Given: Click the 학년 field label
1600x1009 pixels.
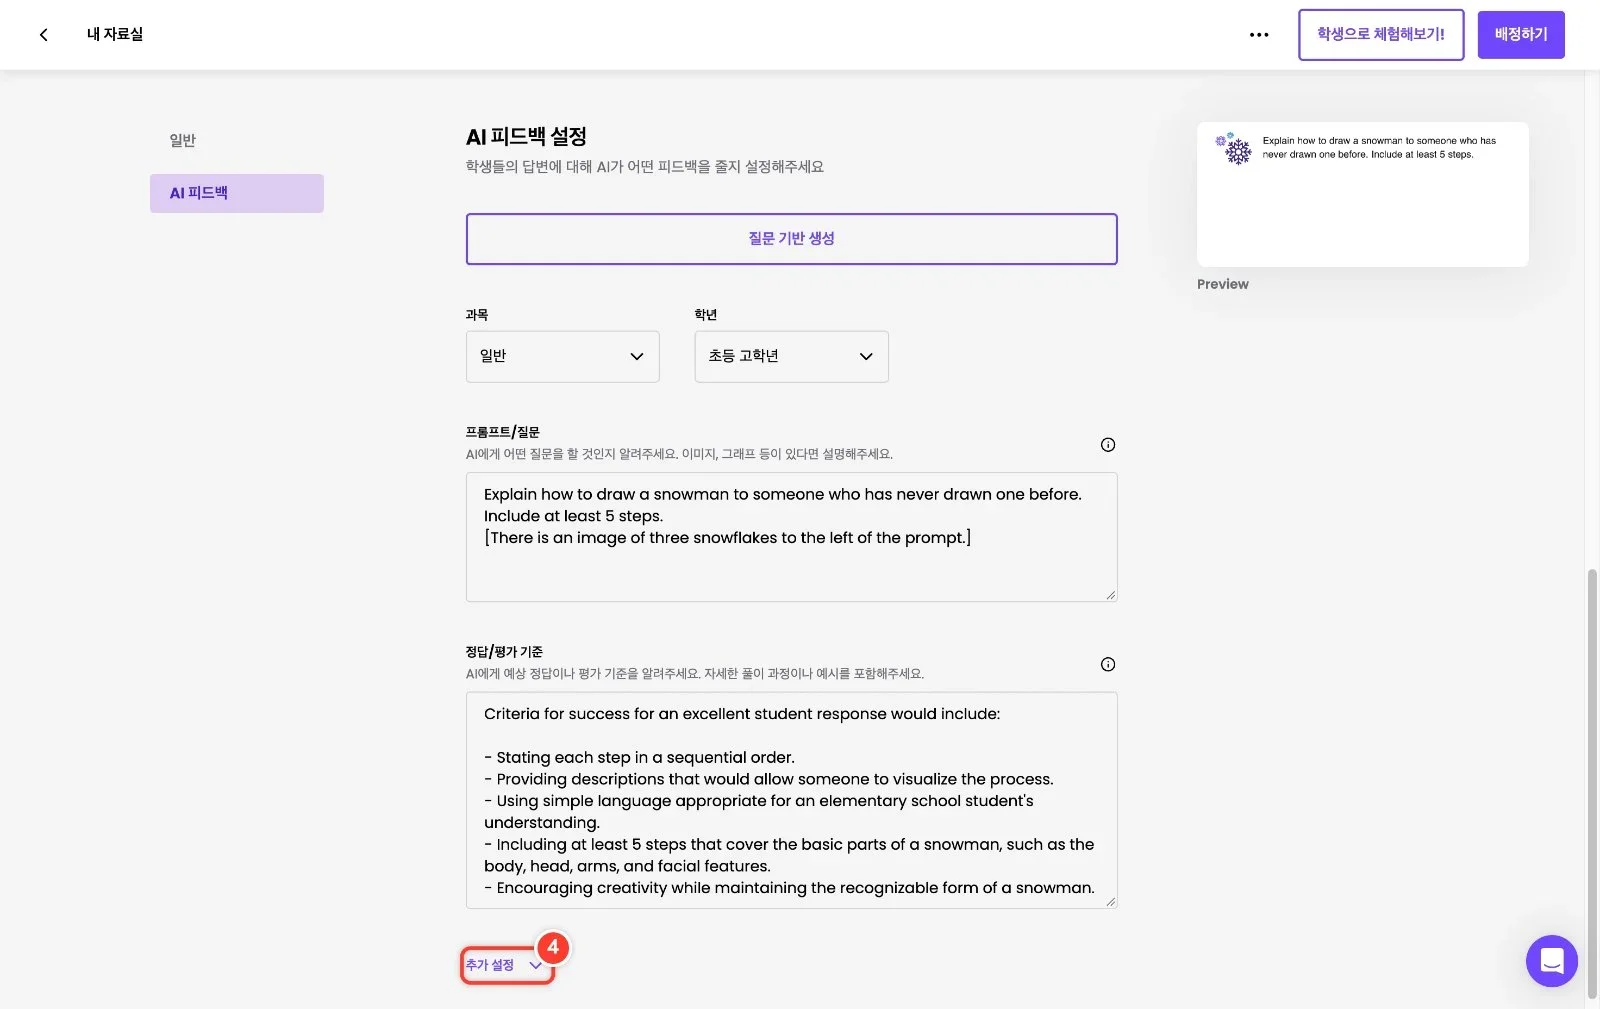Looking at the screenshot, I should pyautogui.click(x=706, y=315).
